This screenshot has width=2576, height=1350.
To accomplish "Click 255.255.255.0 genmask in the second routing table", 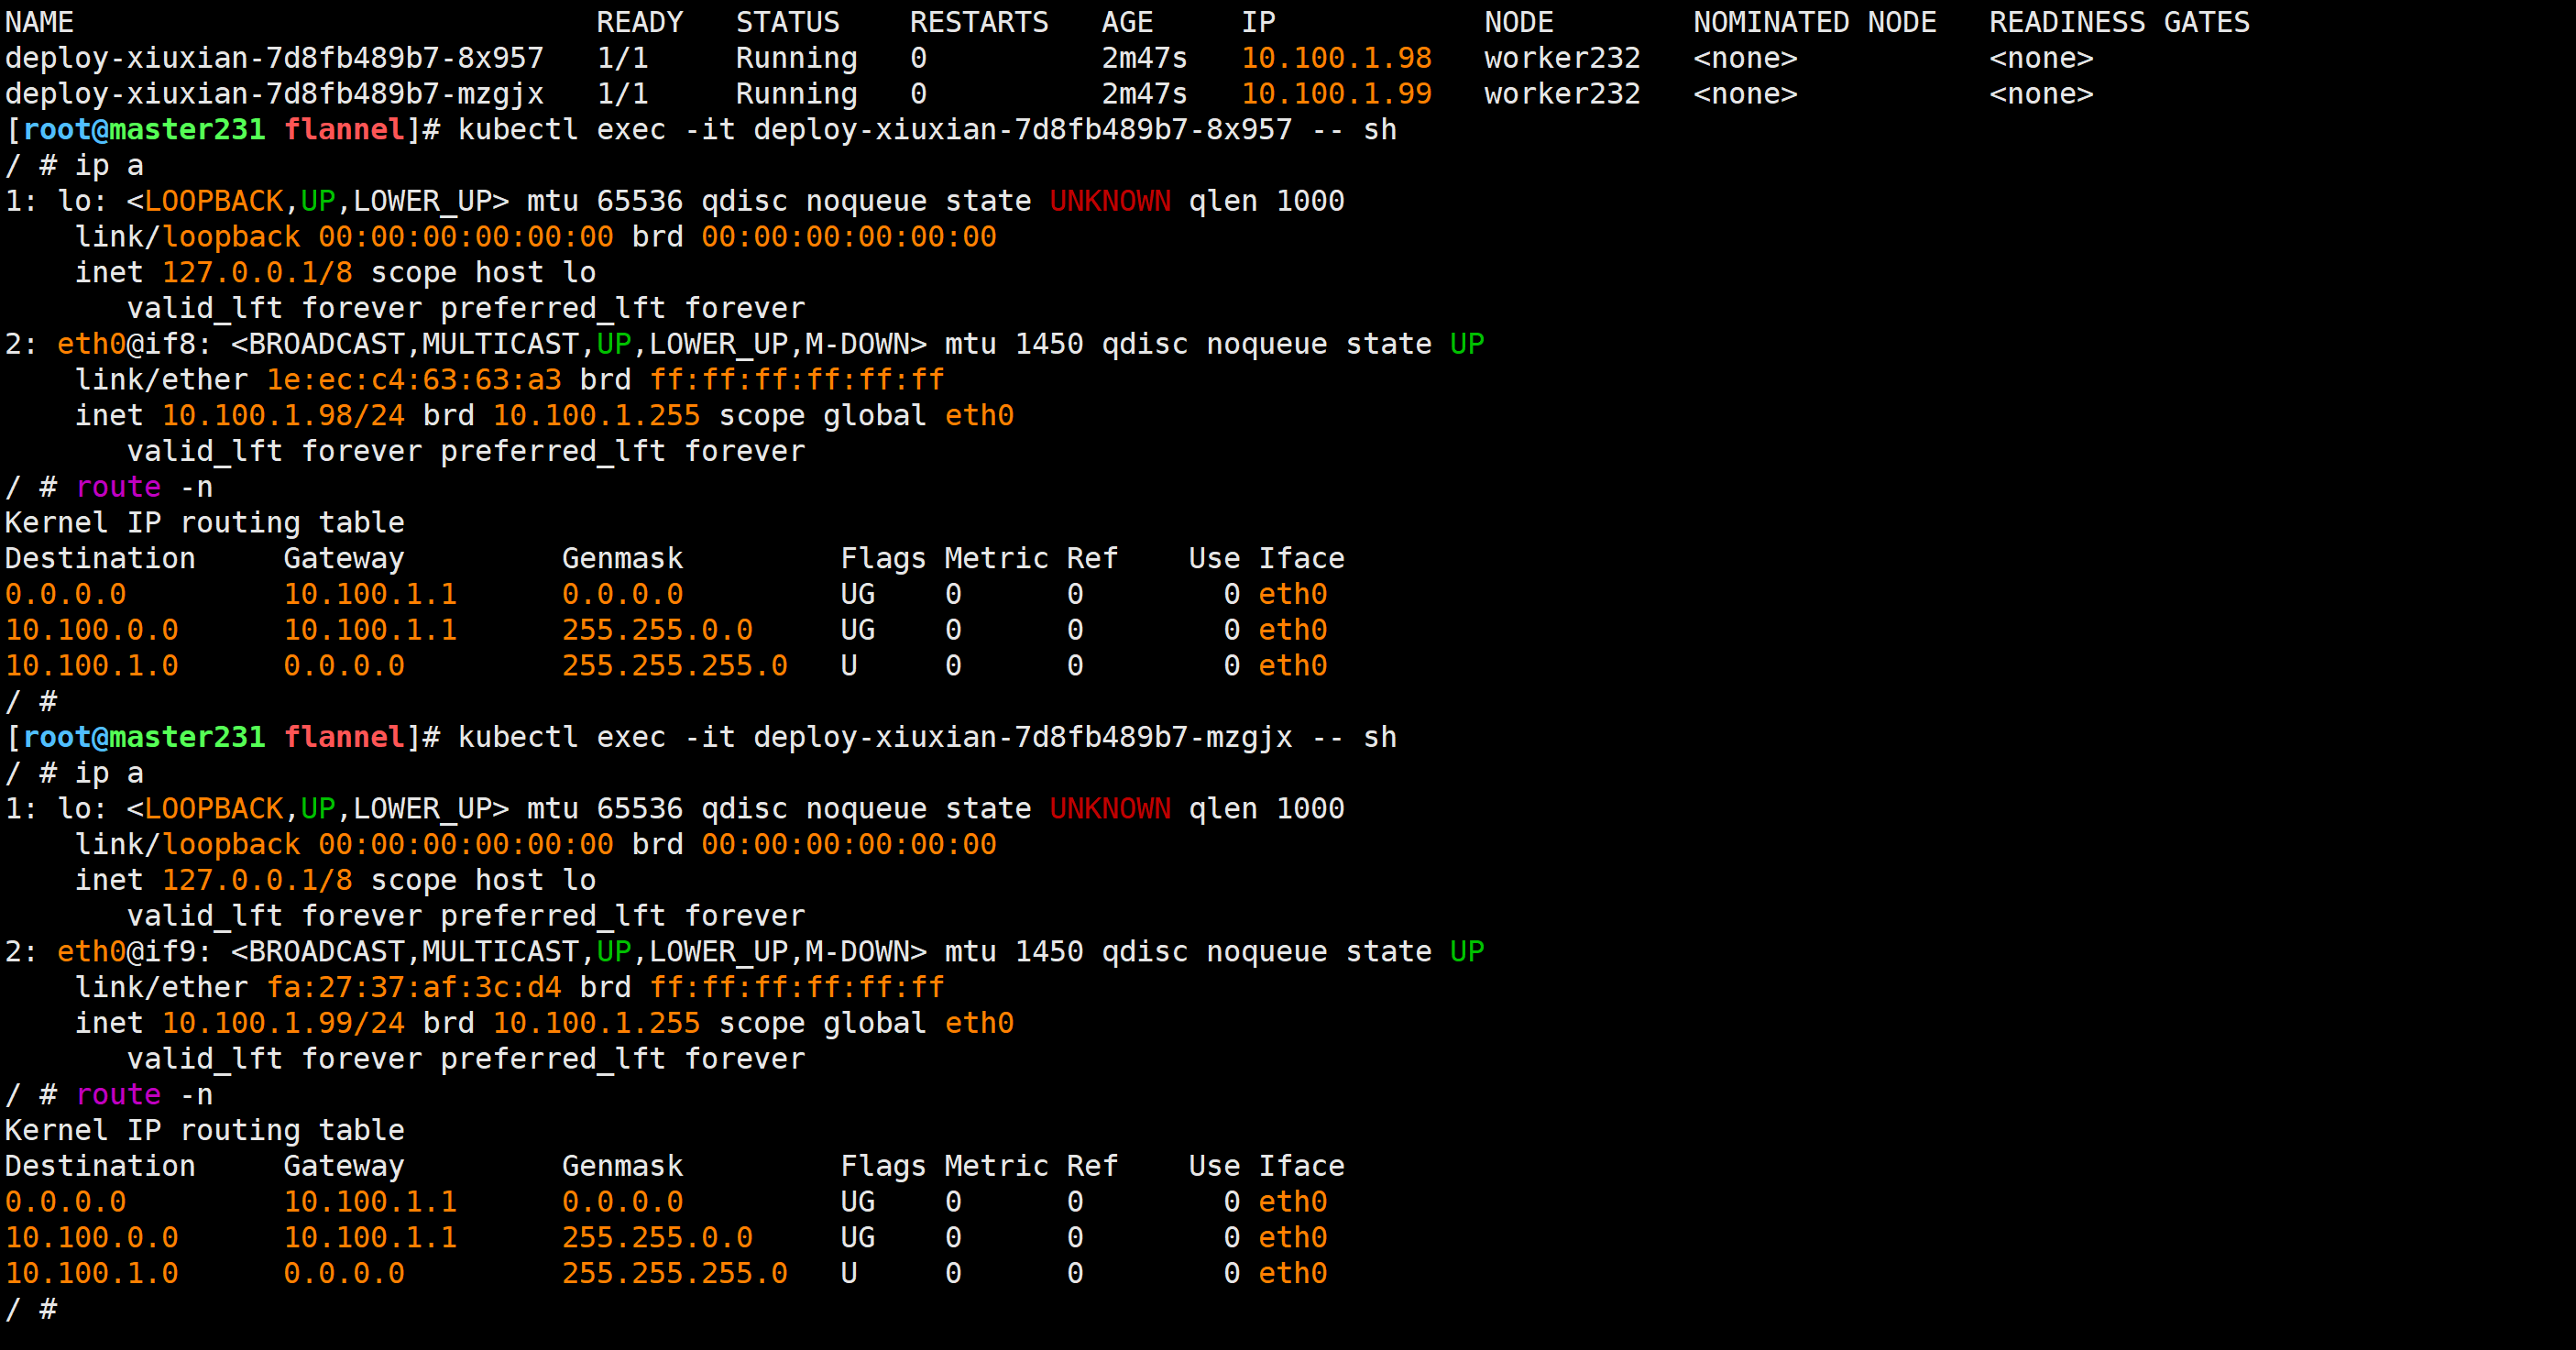I will [675, 1273].
